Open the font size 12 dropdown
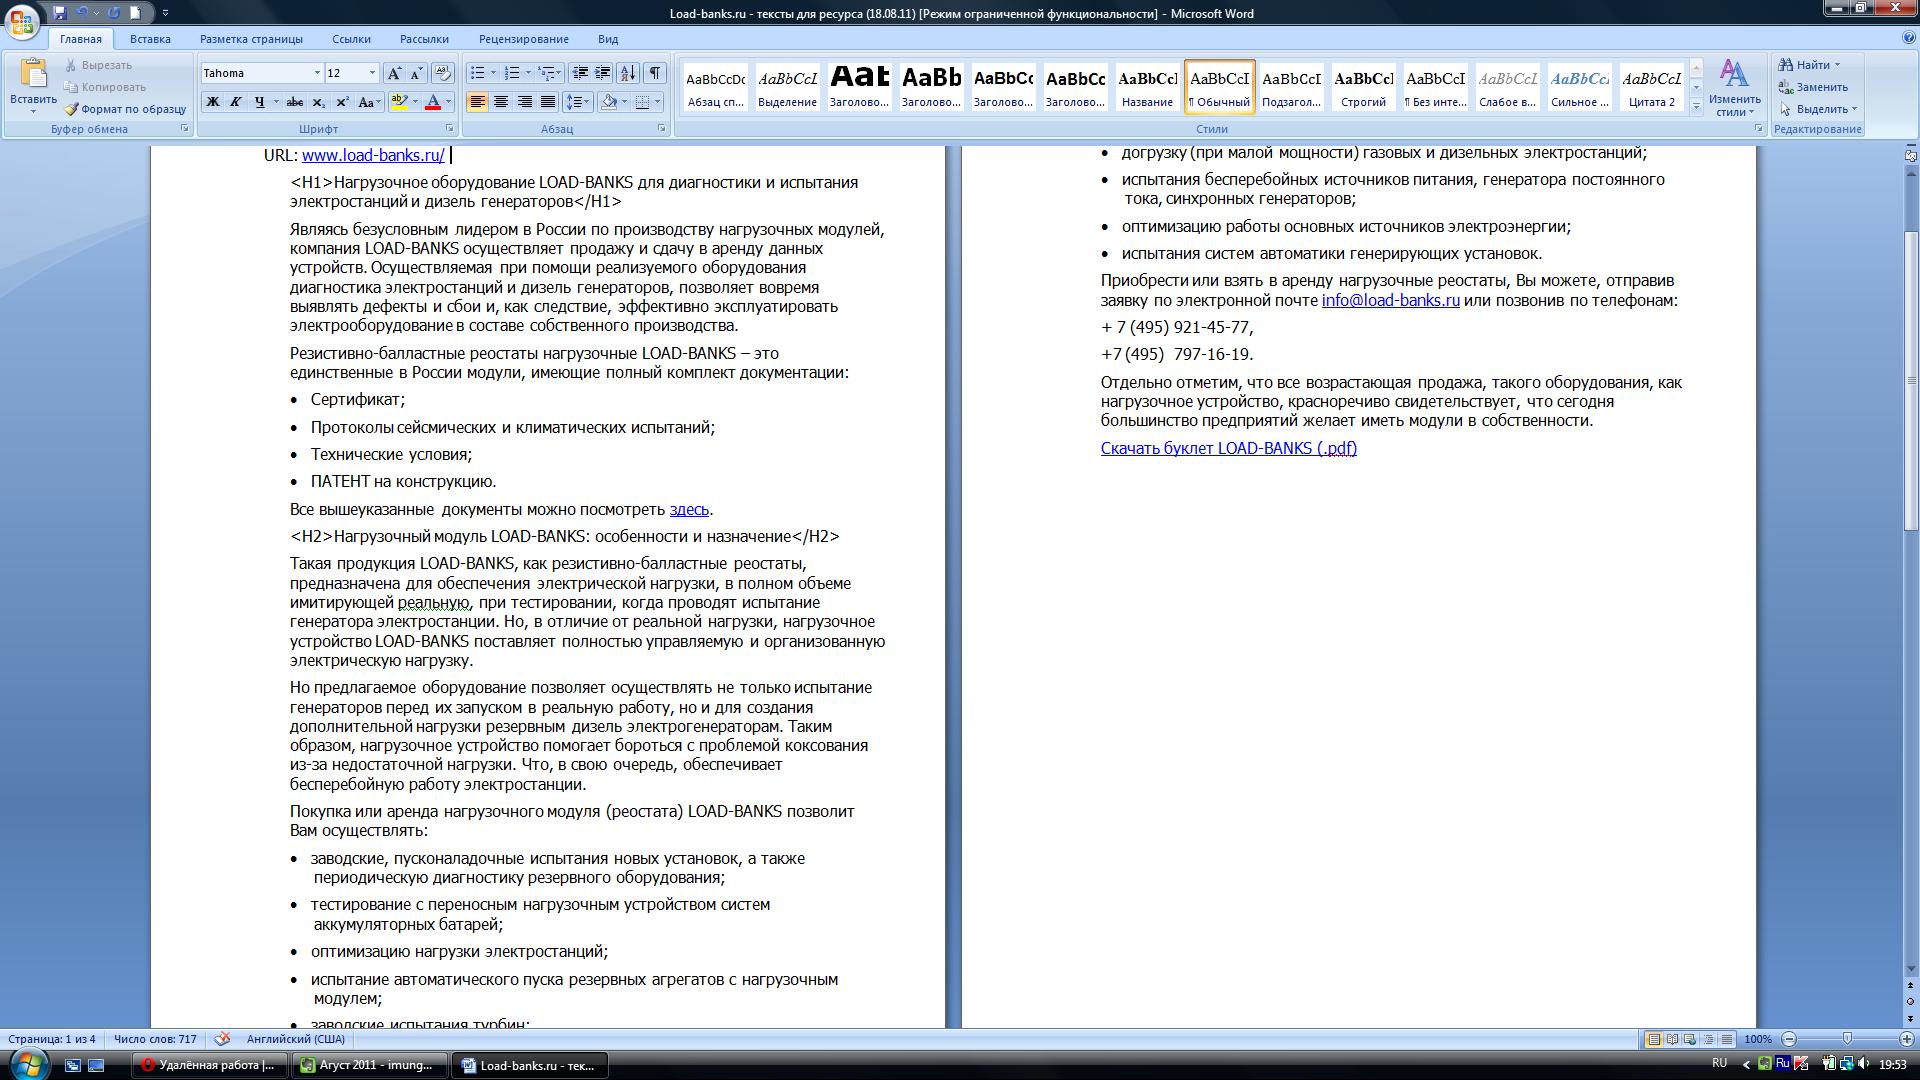This screenshot has width=1920, height=1080. coord(372,73)
